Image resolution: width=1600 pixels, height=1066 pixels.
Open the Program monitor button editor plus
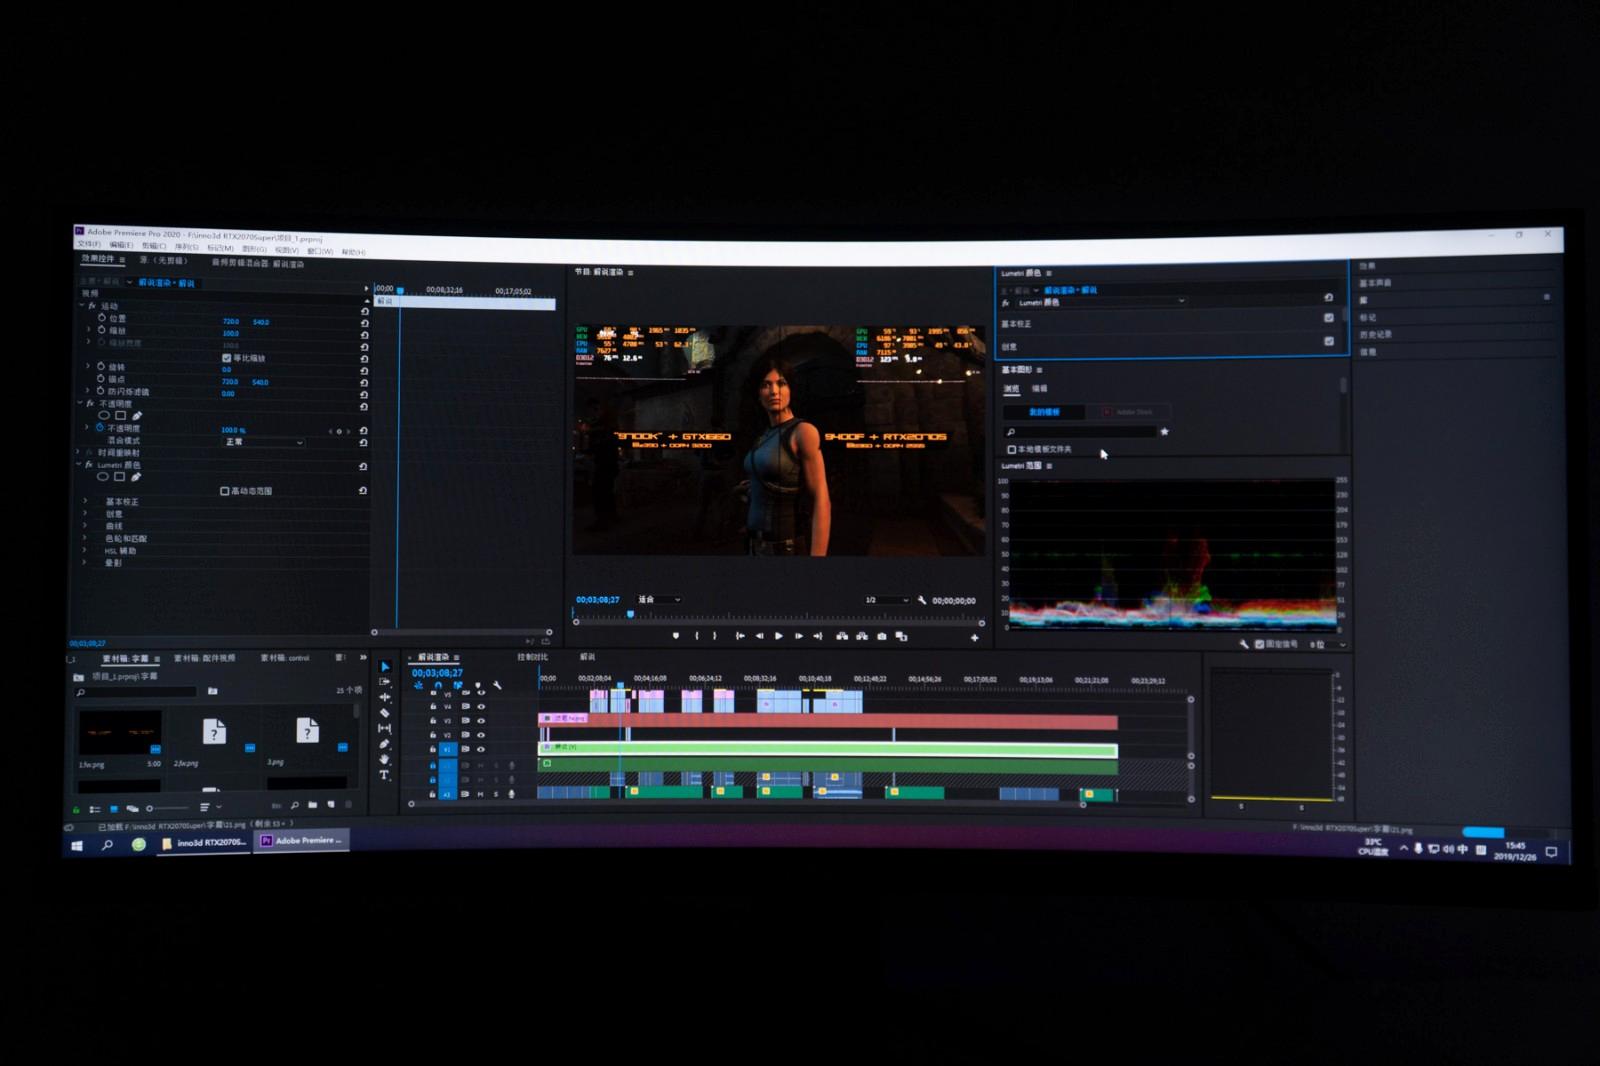tap(974, 638)
